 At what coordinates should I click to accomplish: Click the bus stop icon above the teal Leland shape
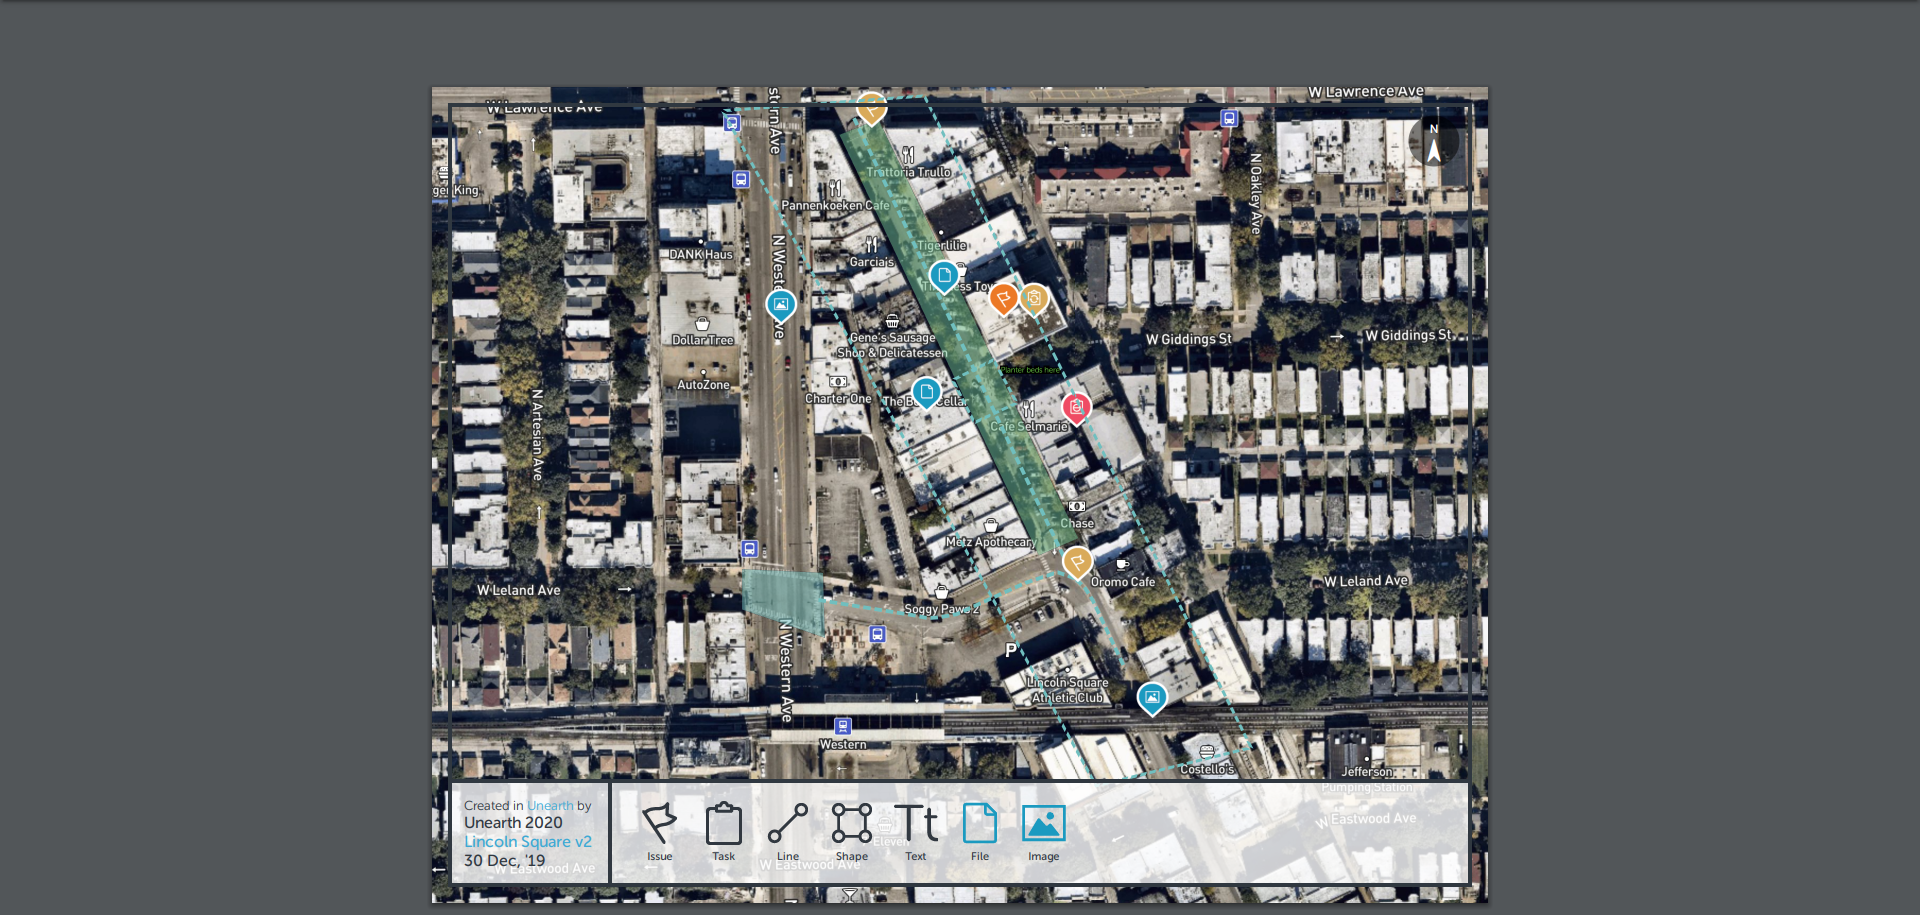coord(750,549)
